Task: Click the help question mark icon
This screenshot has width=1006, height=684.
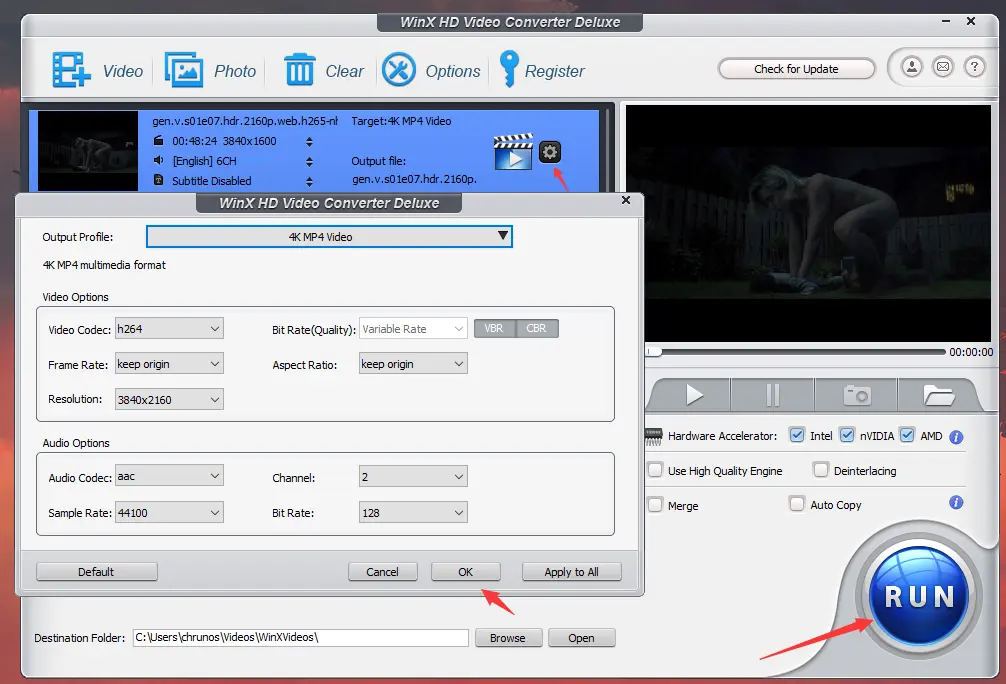Action: click(x=975, y=67)
